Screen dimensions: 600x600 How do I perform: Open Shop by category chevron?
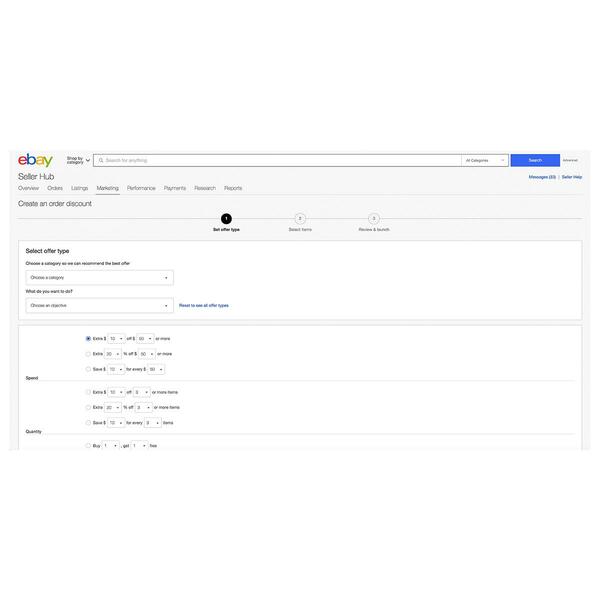tap(88, 160)
